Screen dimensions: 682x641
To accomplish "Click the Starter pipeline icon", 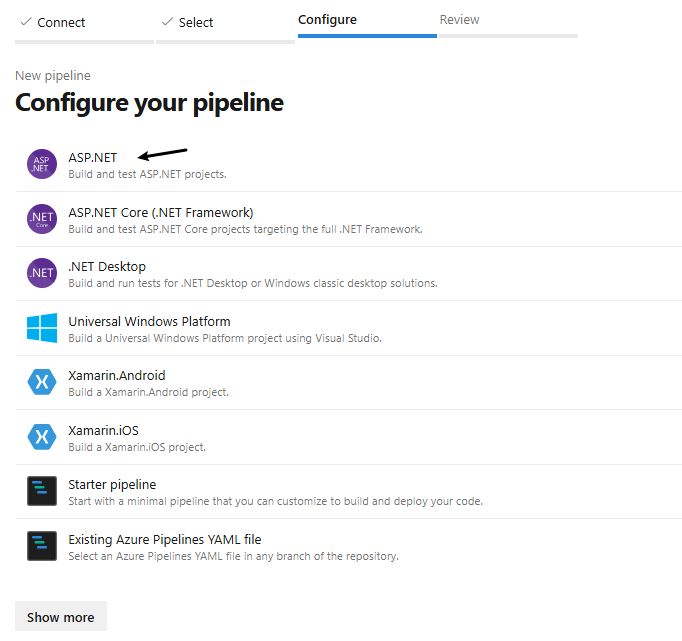I will pos(42,491).
